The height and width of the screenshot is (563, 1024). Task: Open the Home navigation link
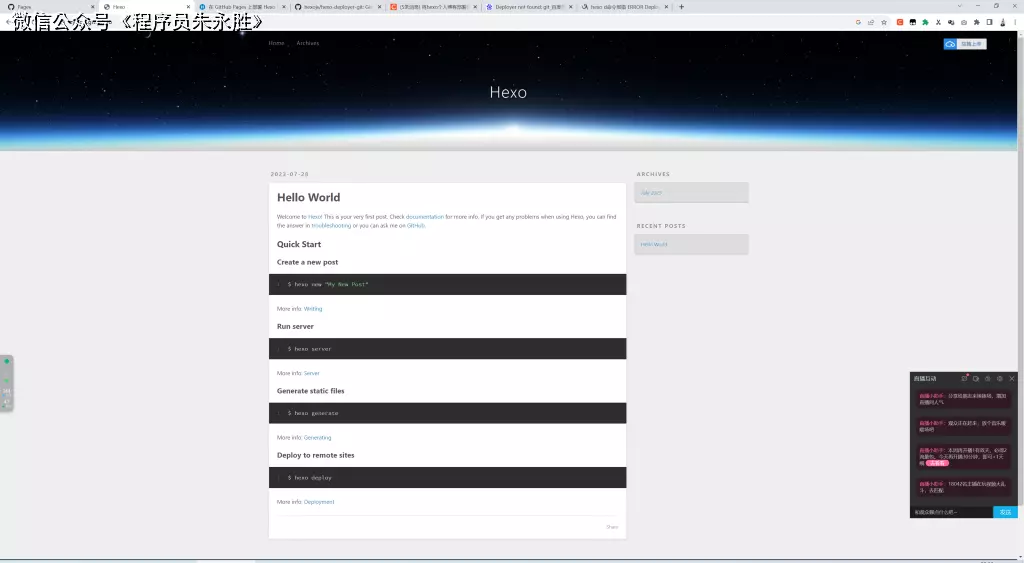click(x=276, y=43)
